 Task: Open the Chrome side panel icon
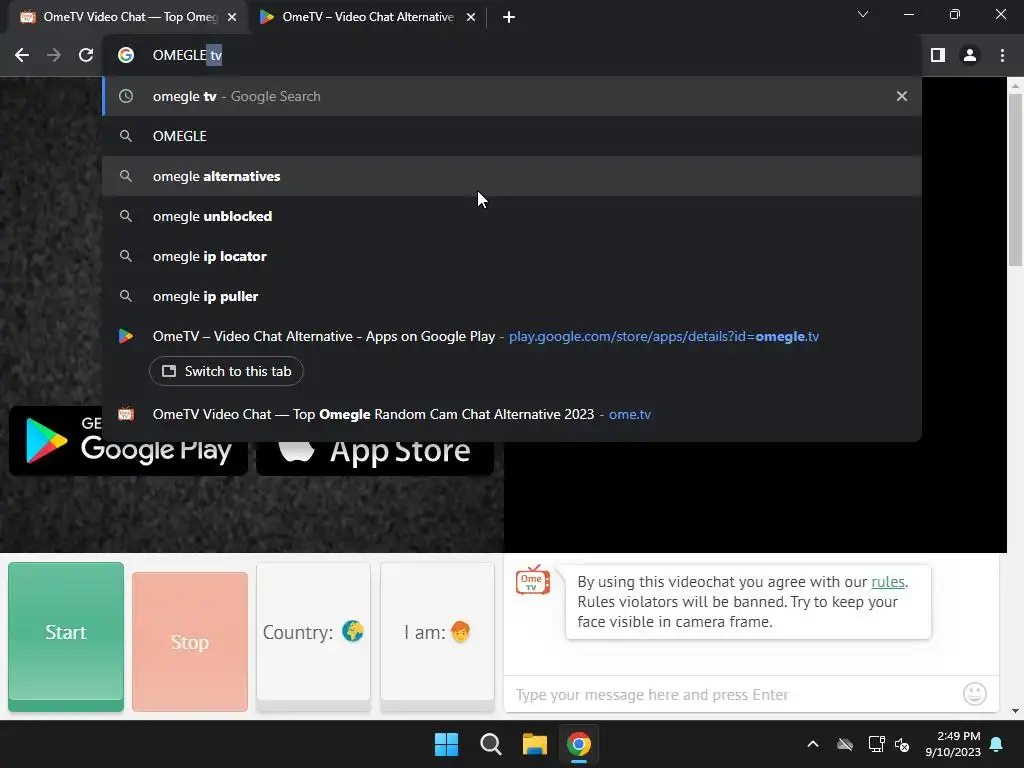click(938, 56)
